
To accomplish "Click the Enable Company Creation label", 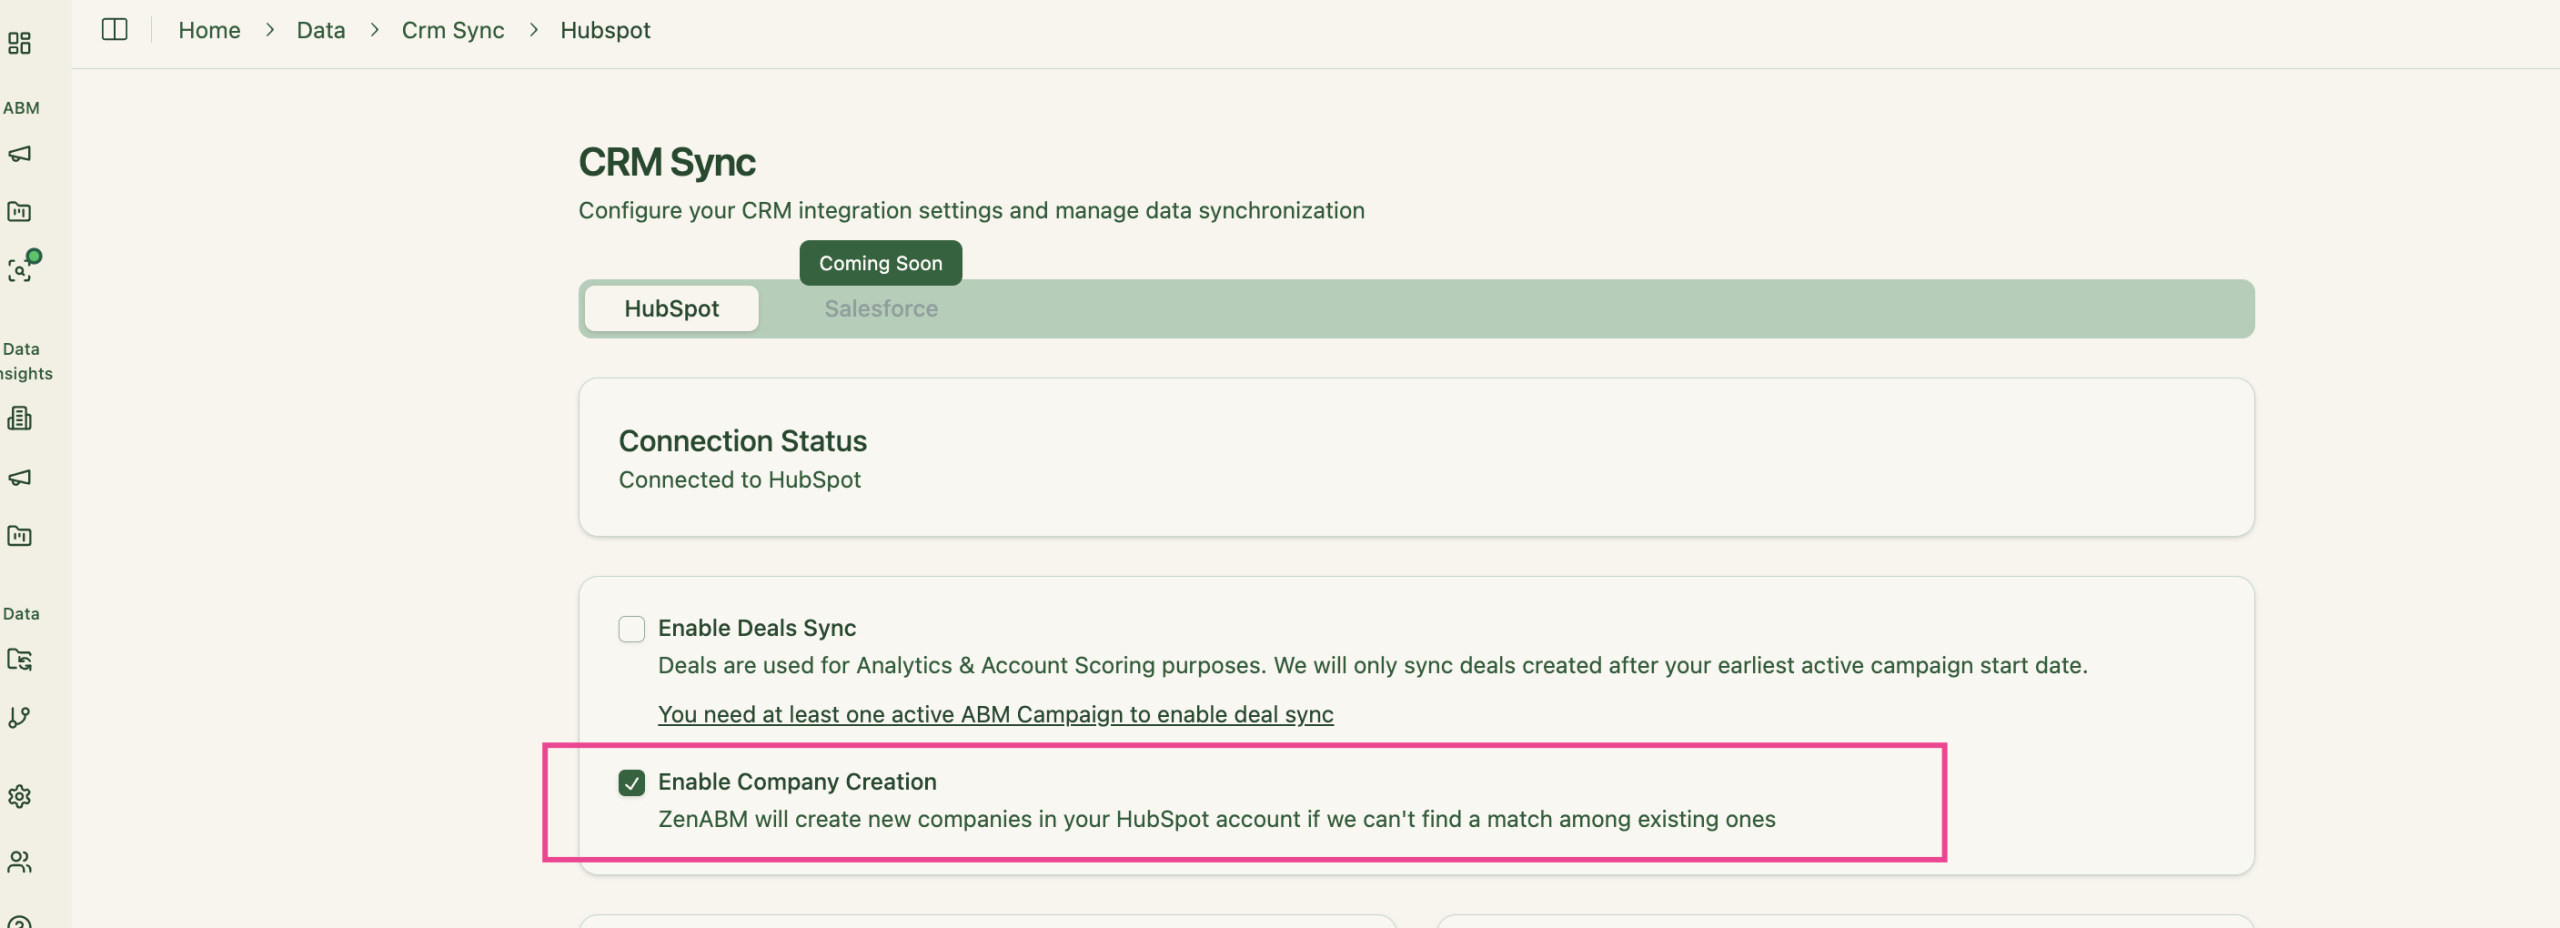I will (797, 782).
